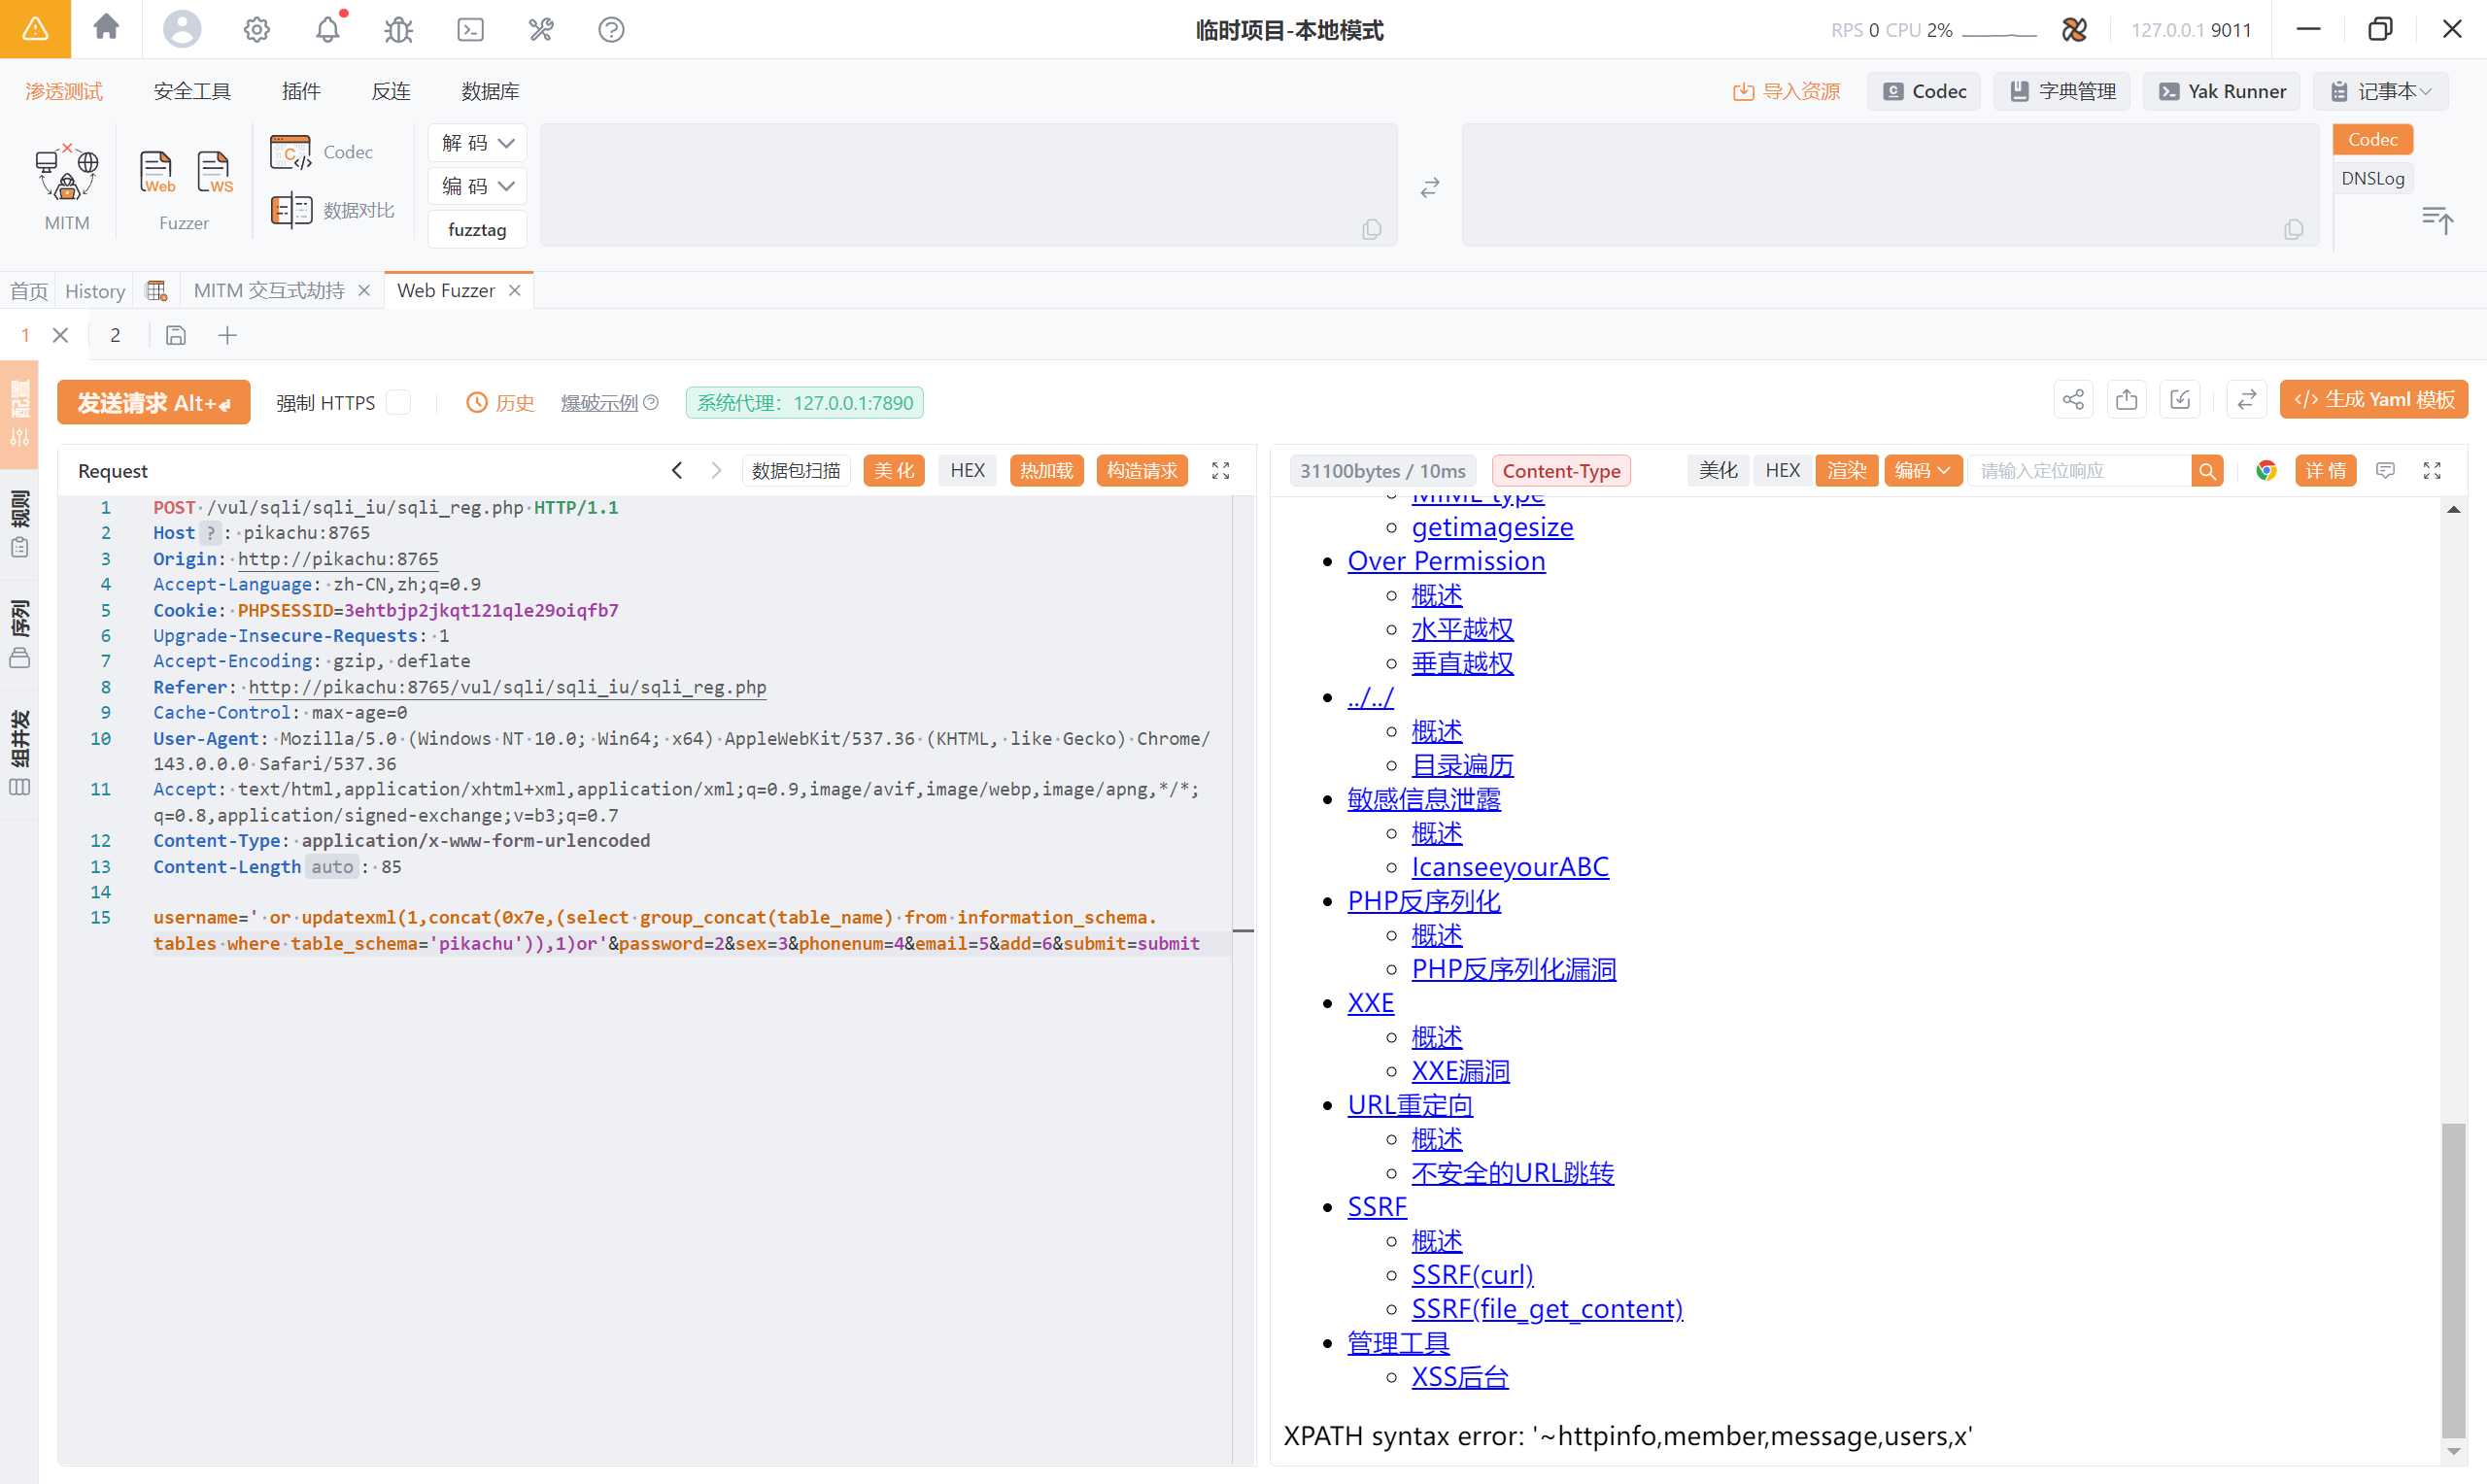Expand the 解码 decode dropdown
The width and height of the screenshot is (2487, 1484).
click(x=477, y=143)
